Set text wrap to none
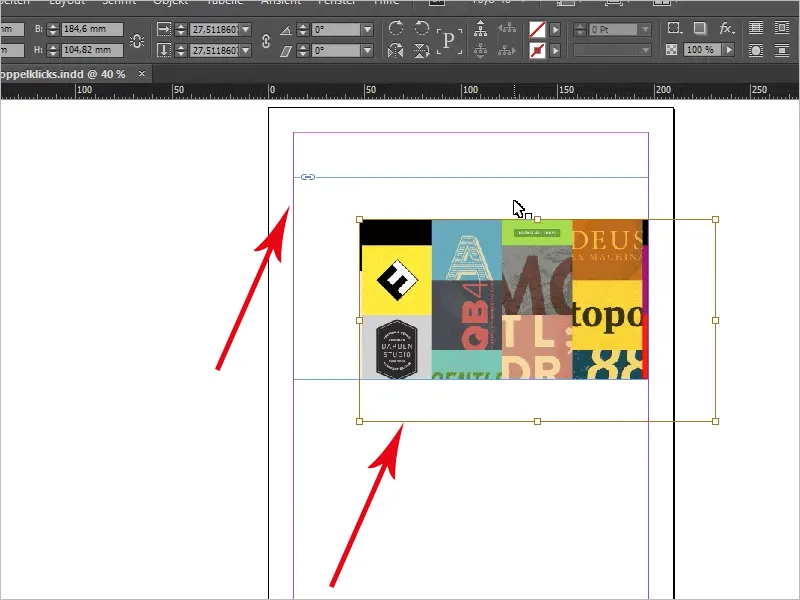Image resolution: width=800 pixels, height=600 pixels. (756, 28)
